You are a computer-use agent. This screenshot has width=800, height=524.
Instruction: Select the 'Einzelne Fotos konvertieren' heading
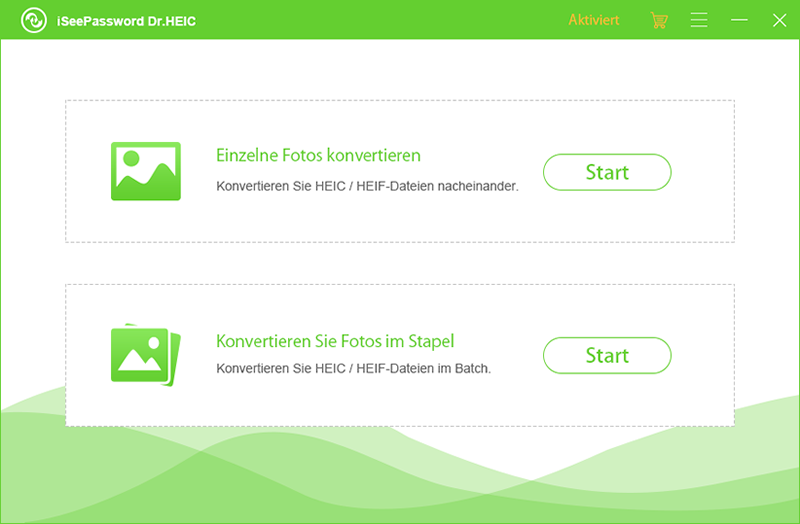click(x=318, y=155)
